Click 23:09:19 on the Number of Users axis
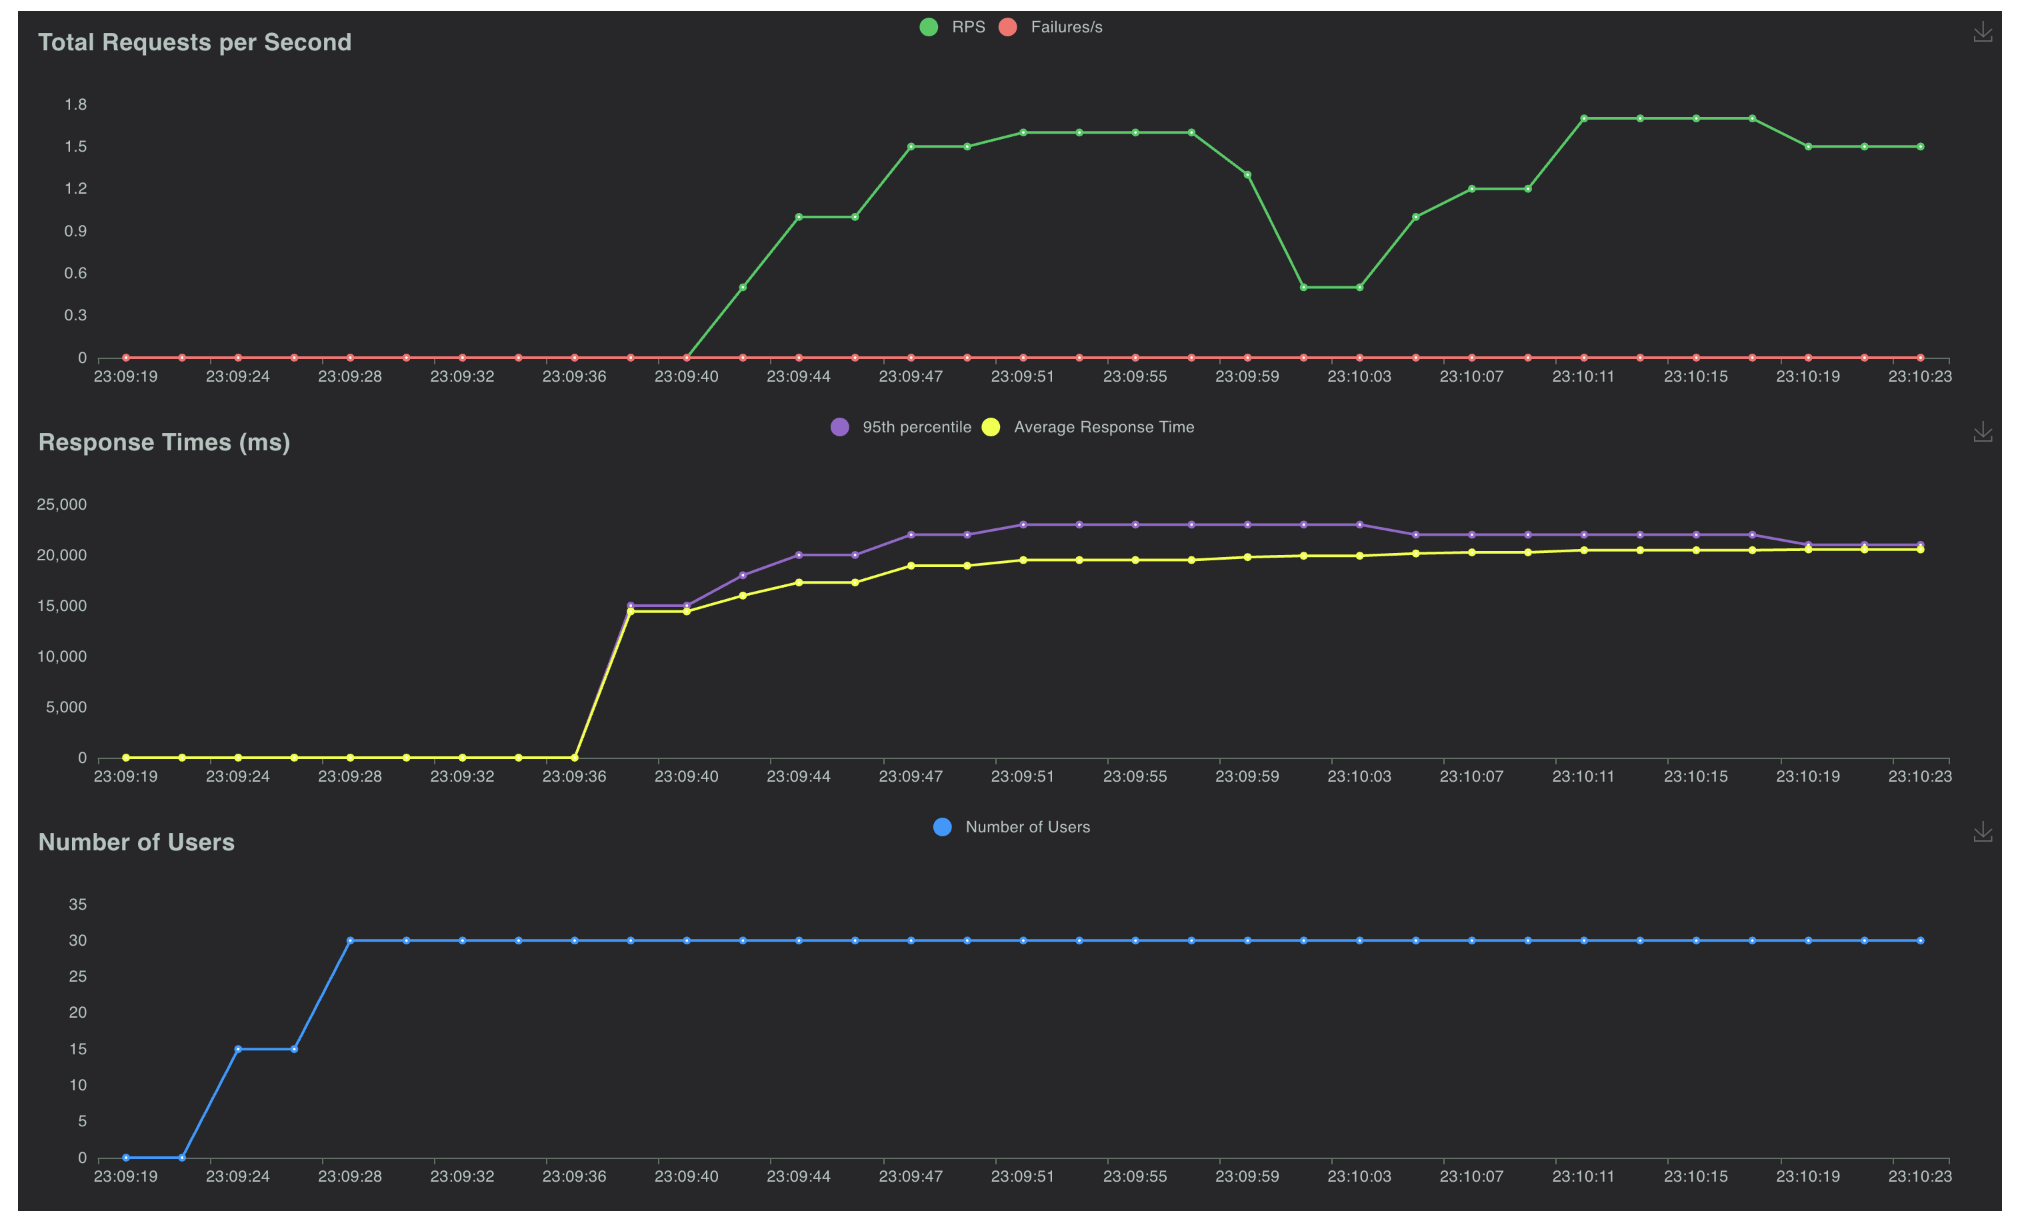This screenshot has height=1226, width=2018. click(x=126, y=1176)
